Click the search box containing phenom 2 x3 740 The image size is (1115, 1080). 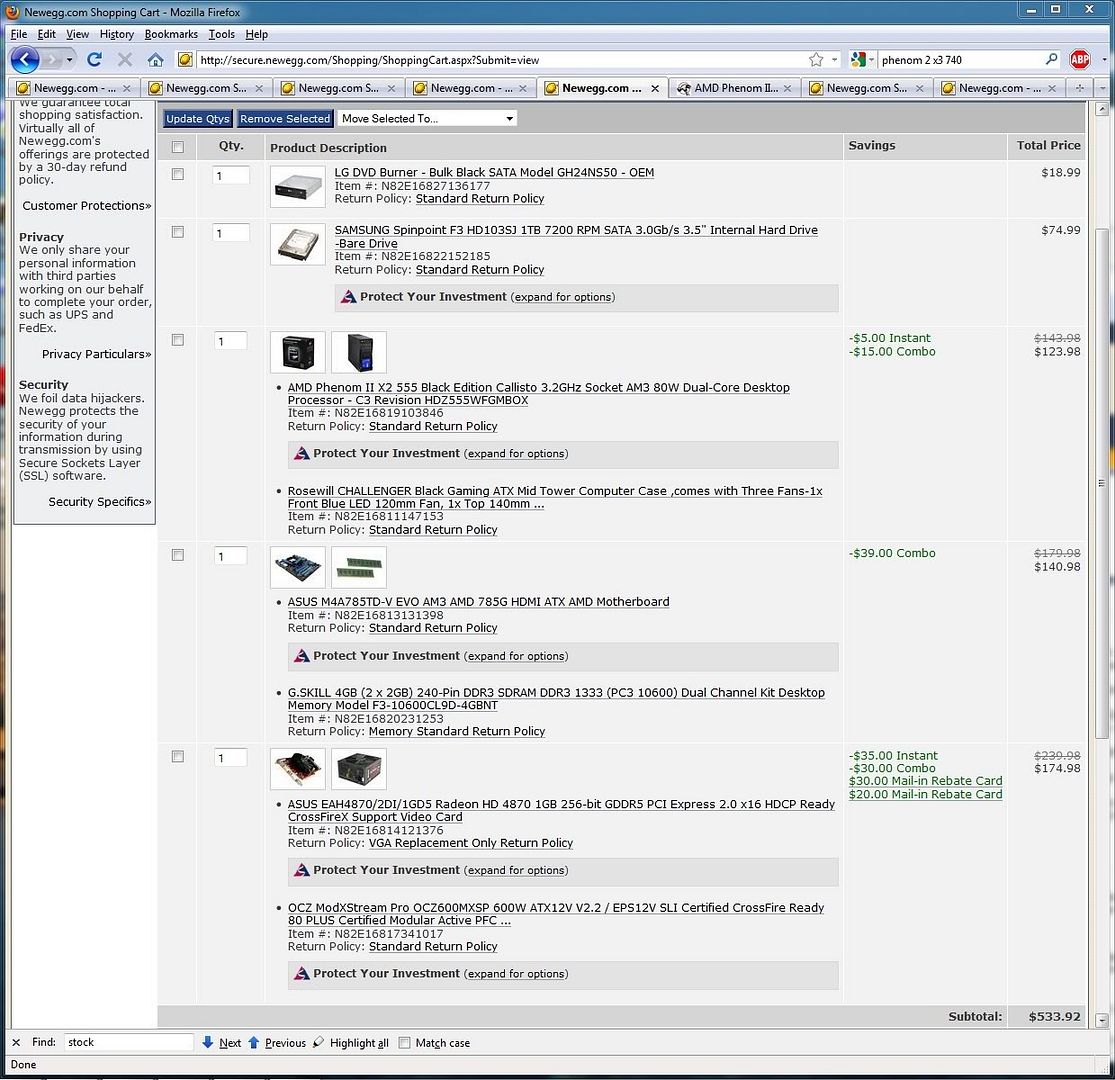click(x=960, y=60)
